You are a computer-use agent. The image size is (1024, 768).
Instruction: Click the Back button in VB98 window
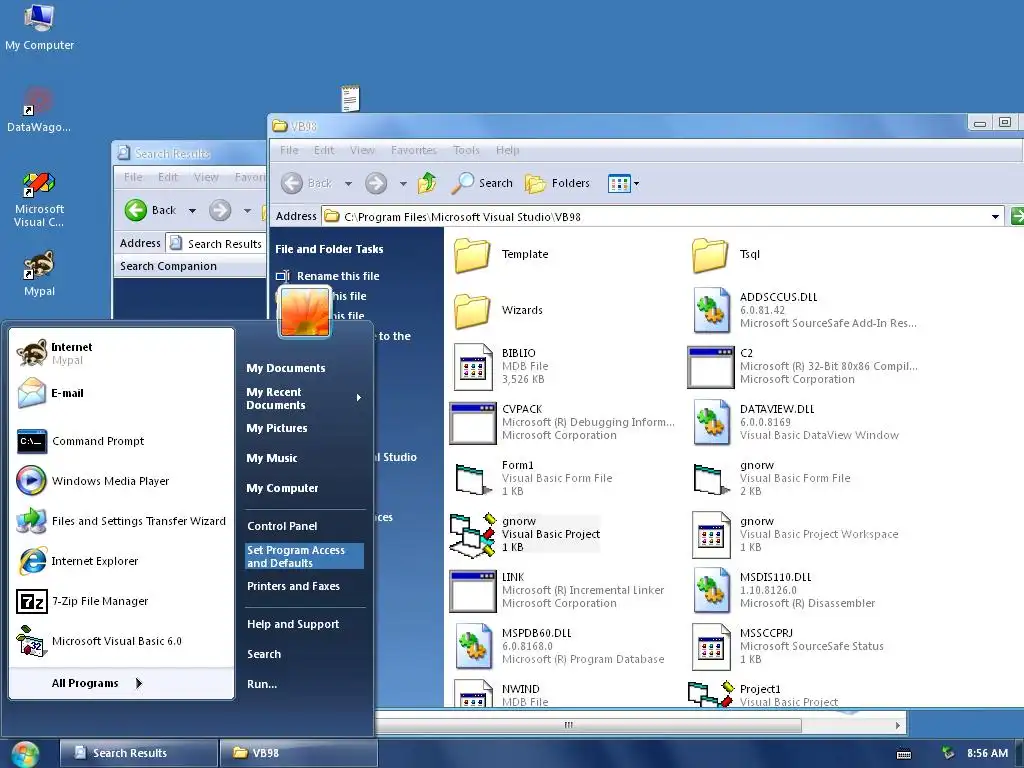[307, 183]
